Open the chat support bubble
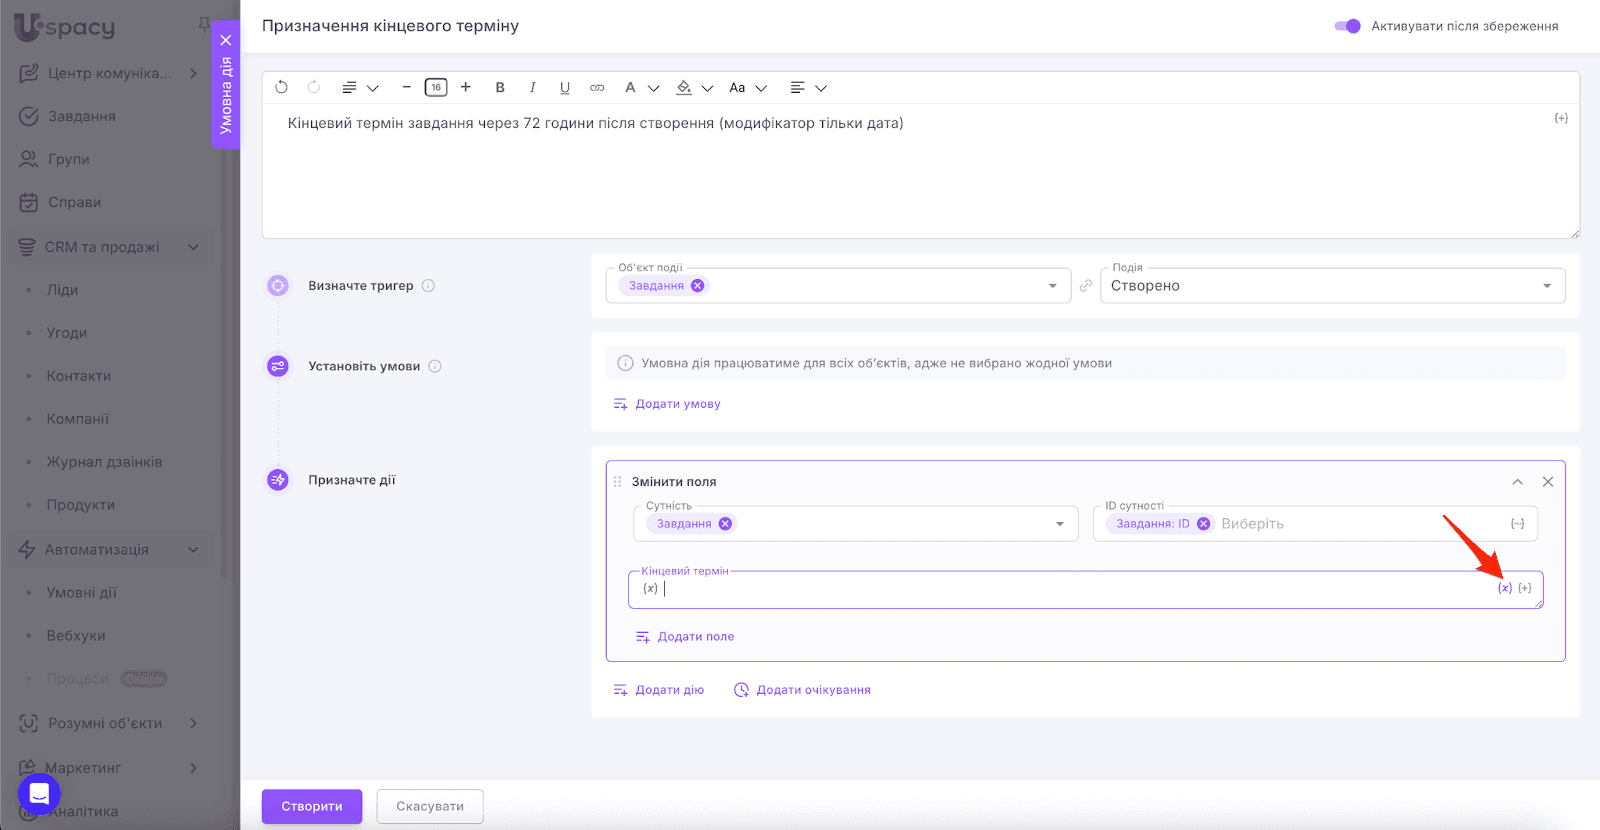This screenshot has height=830, width=1600. click(x=39, y=794)
